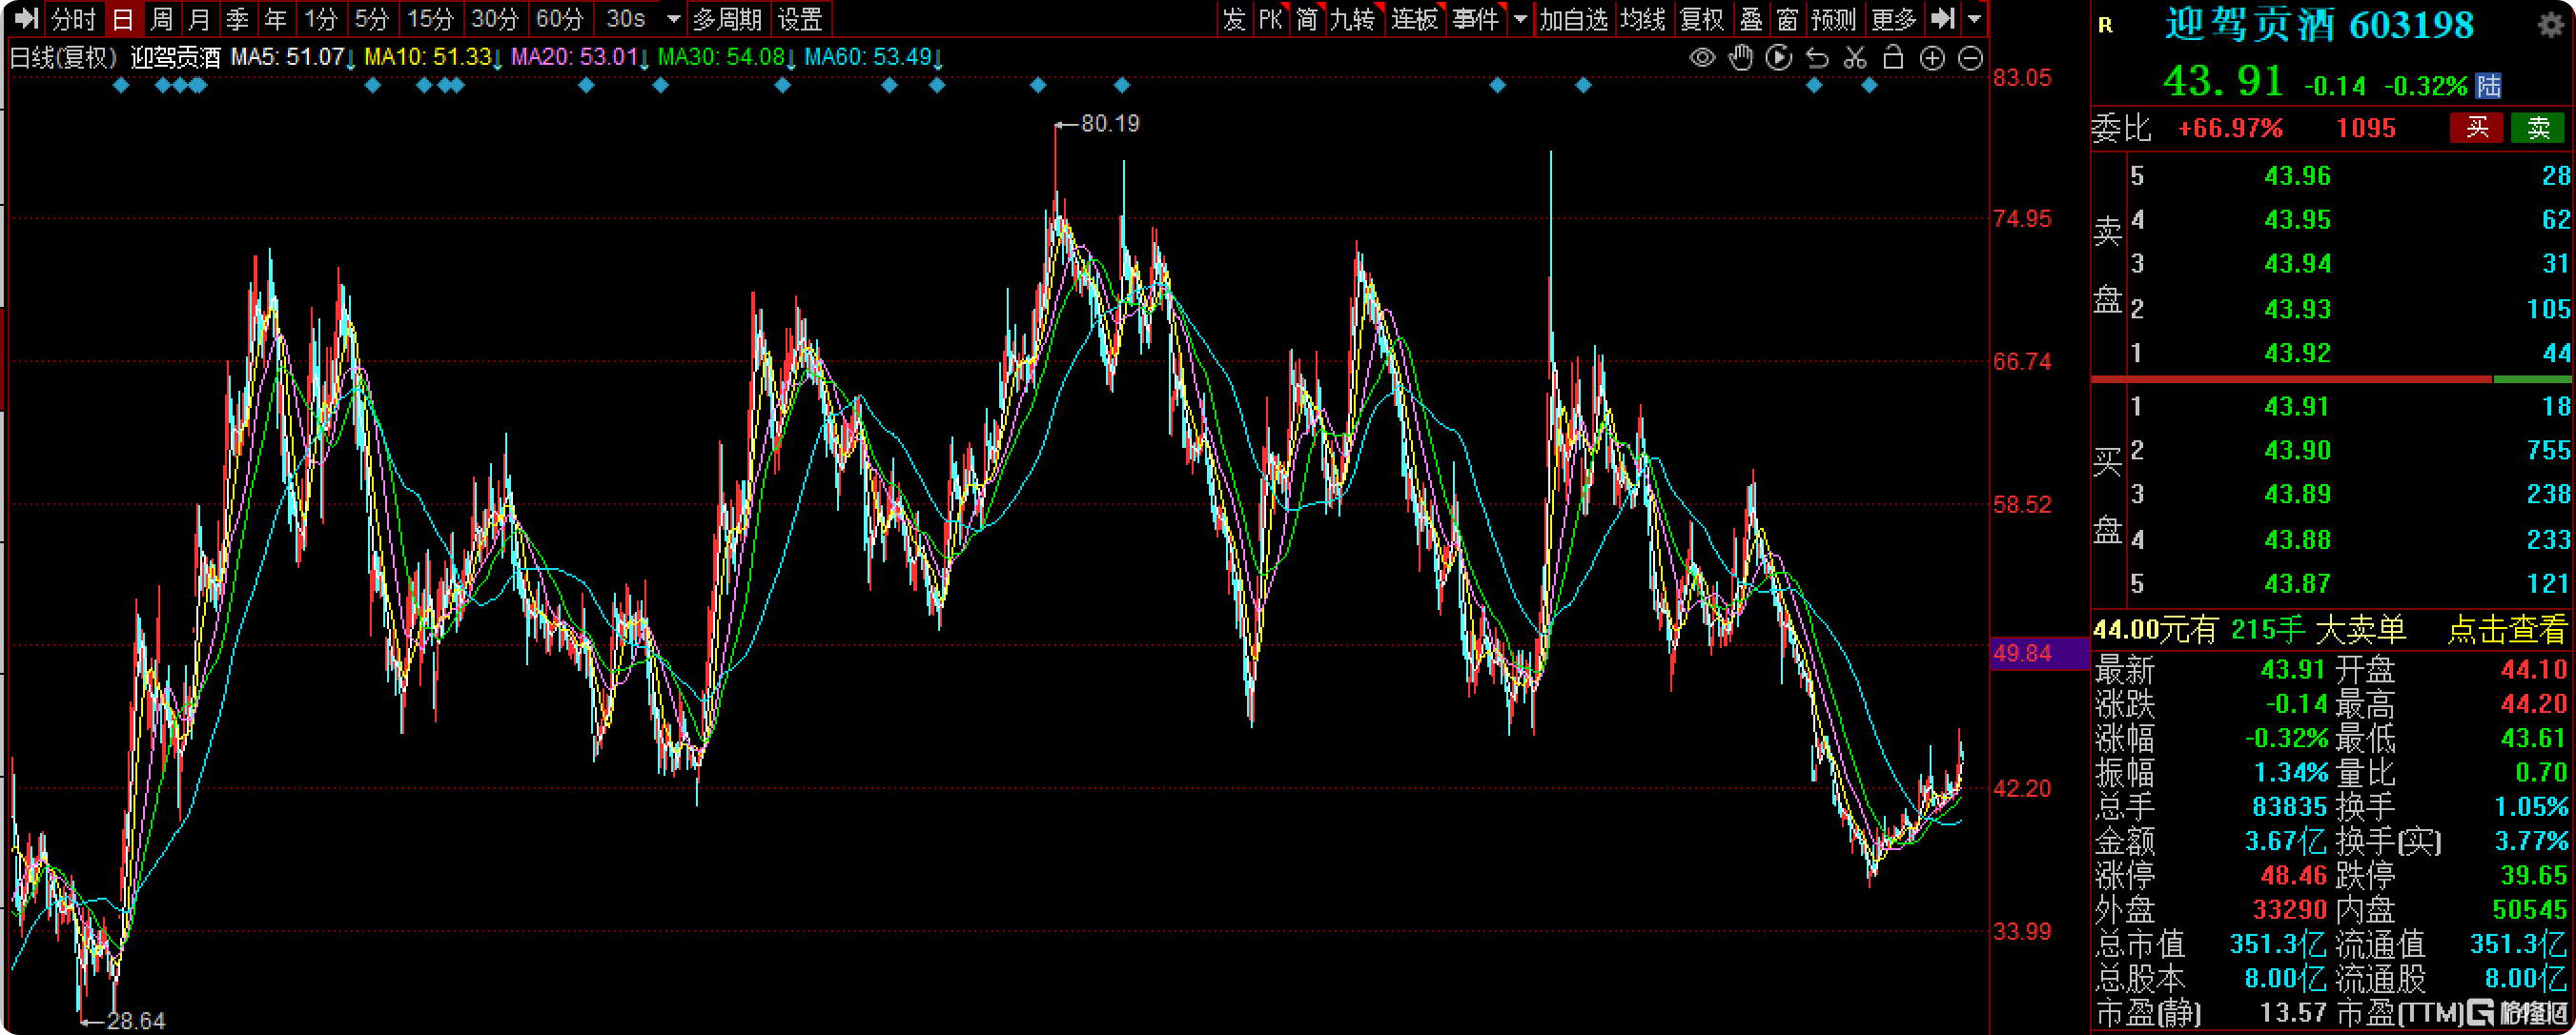Open 复权 adjustment options

point(1701,19)
